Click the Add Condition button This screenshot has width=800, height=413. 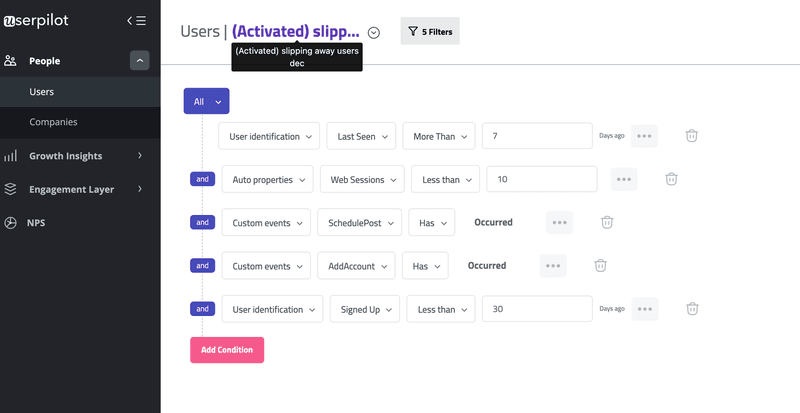point(227,350)
